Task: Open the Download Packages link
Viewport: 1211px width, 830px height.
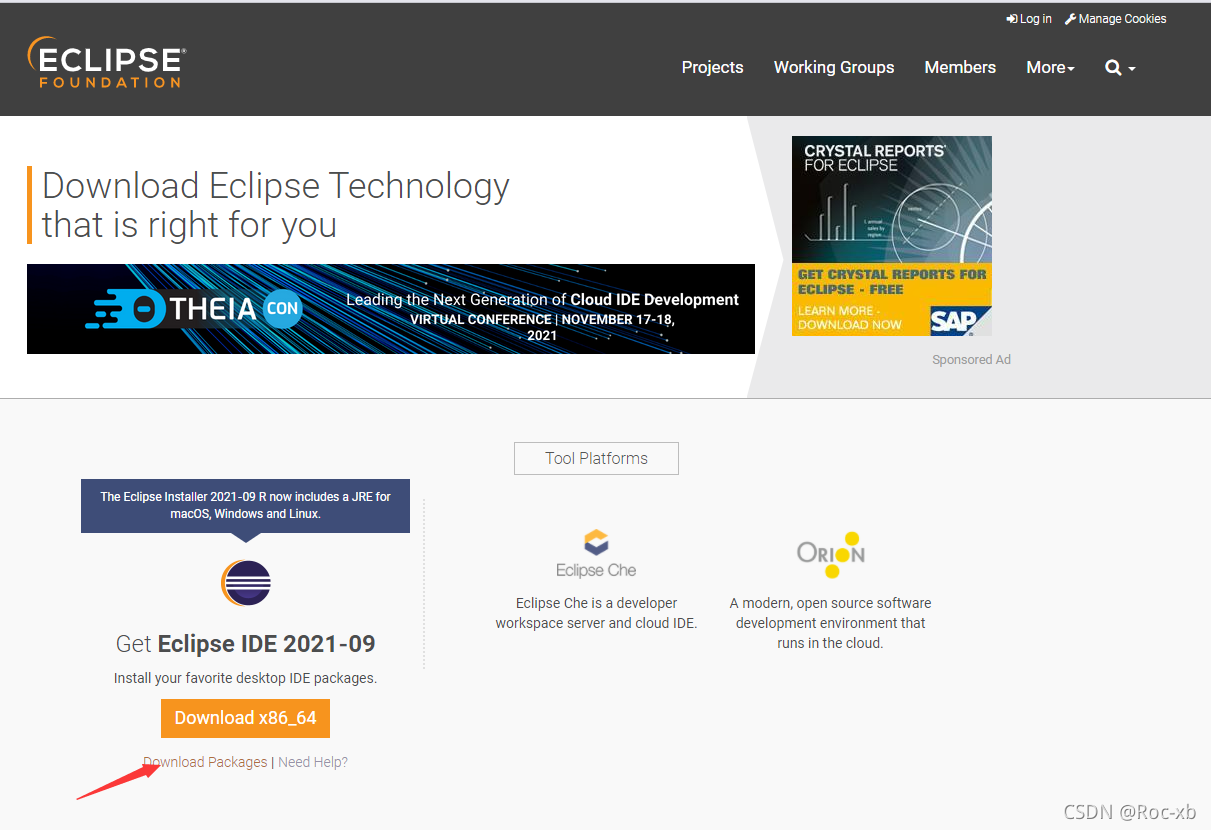Action: [205, 762]
